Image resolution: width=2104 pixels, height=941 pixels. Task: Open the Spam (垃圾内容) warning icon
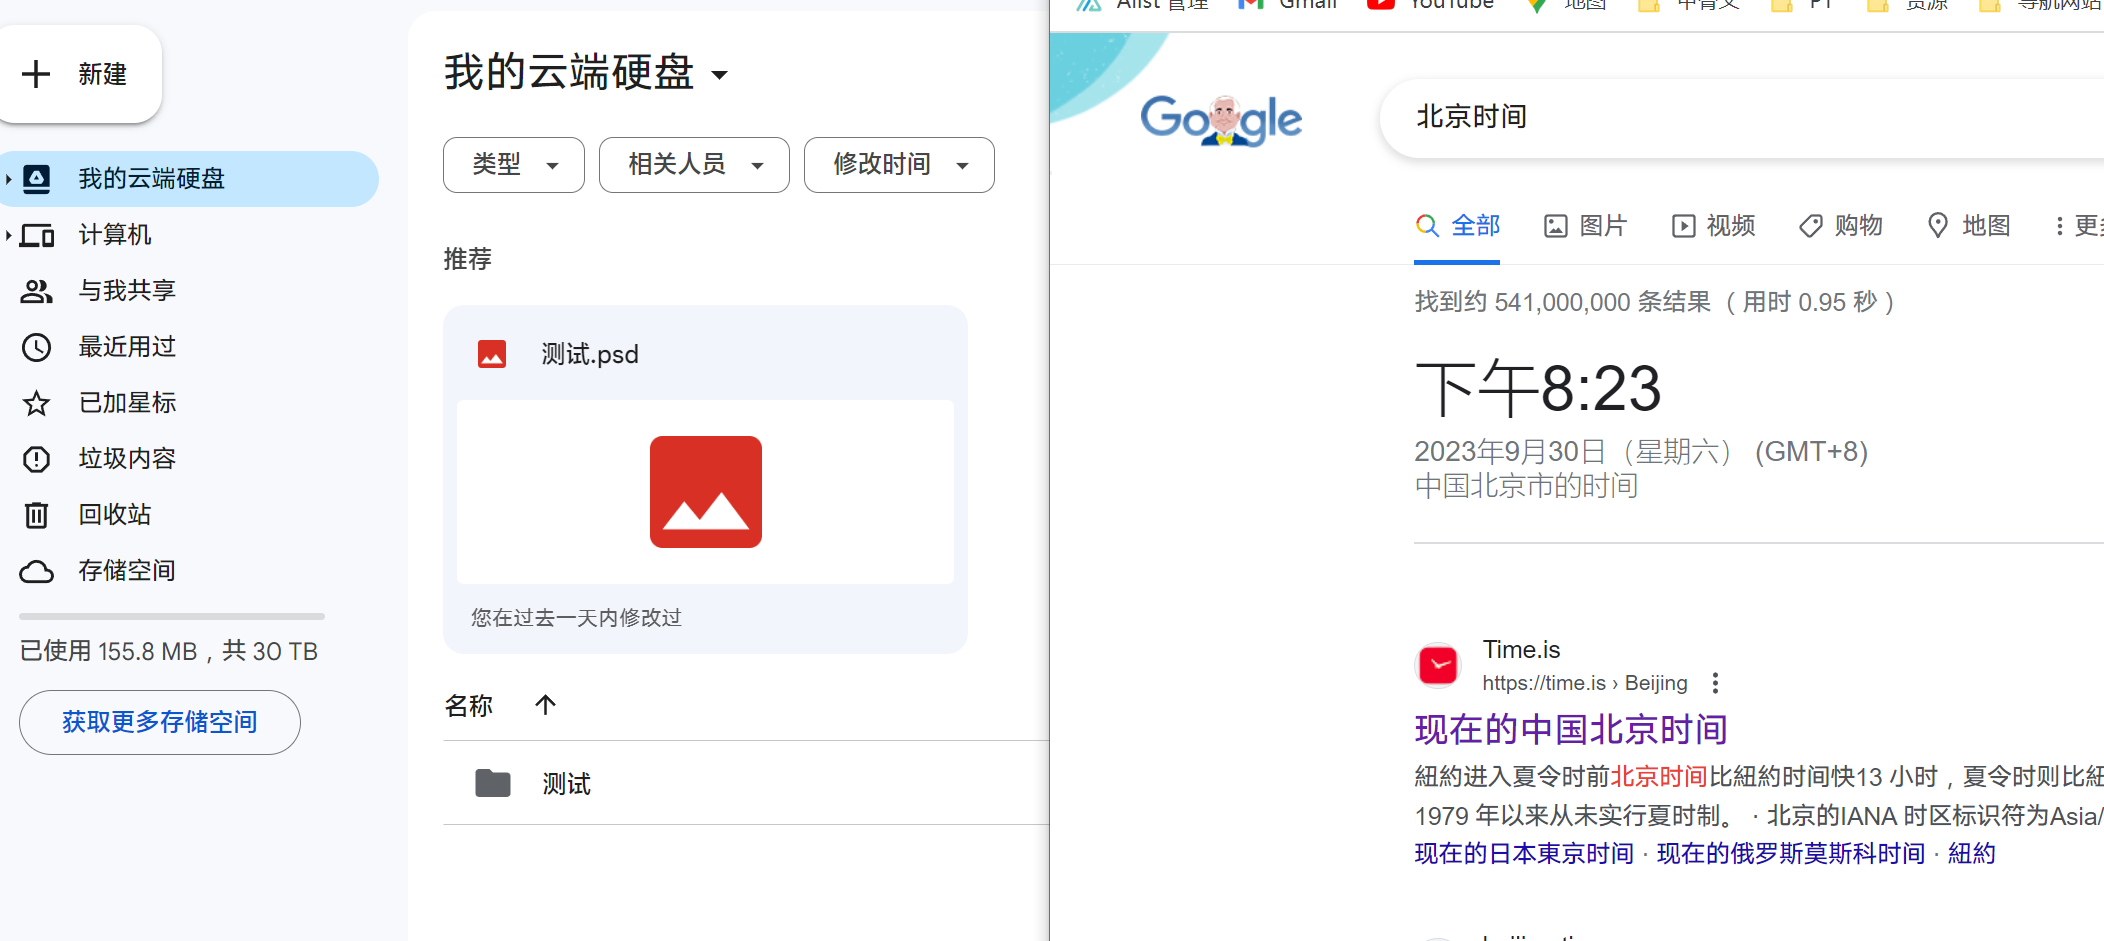click(x=37, y=459)
